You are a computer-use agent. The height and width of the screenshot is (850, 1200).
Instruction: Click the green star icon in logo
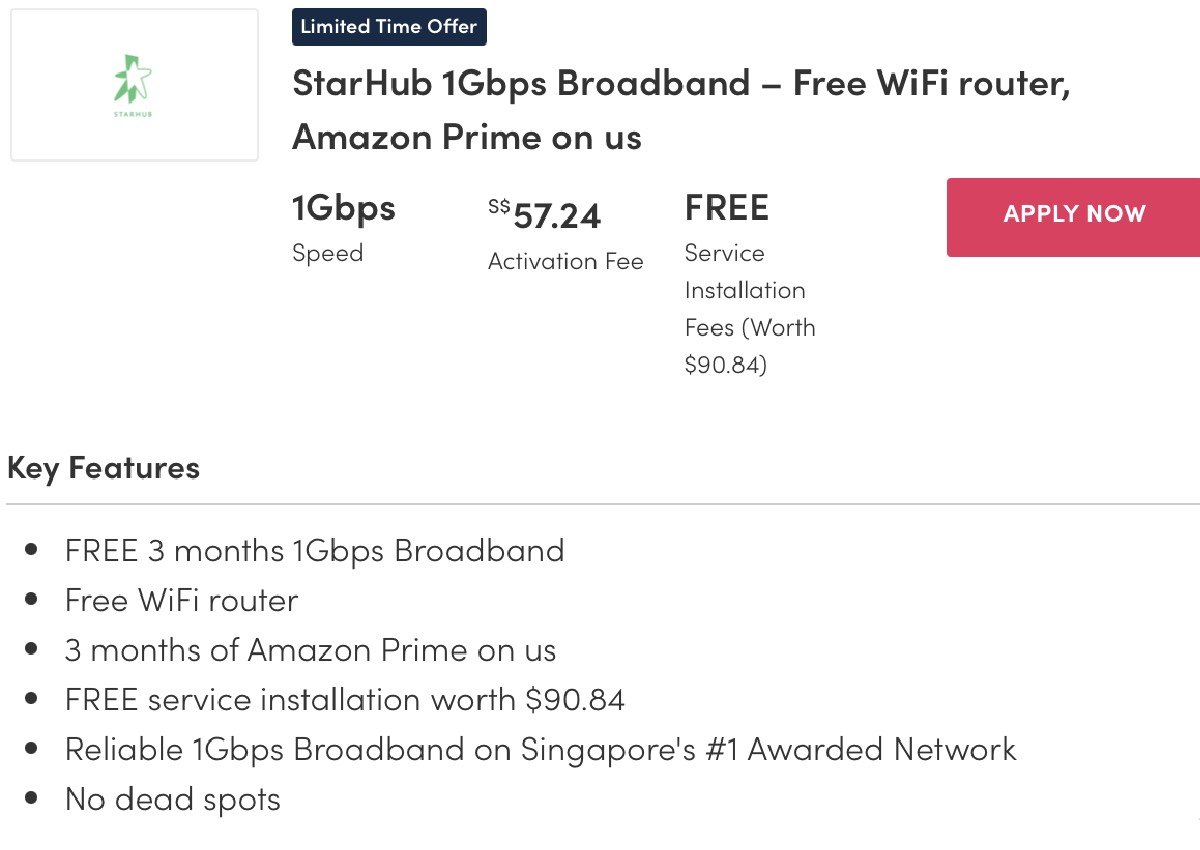click(133, 78)
